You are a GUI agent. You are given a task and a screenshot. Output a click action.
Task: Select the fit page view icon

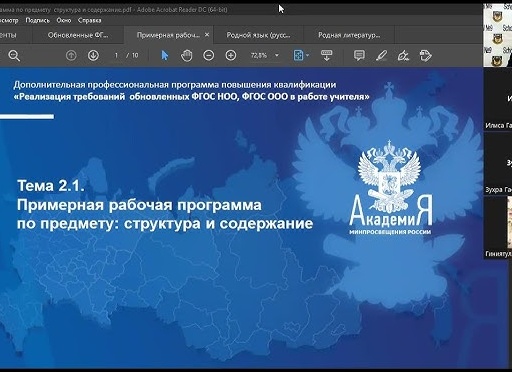pyautogui.click(x=298, y=55)
